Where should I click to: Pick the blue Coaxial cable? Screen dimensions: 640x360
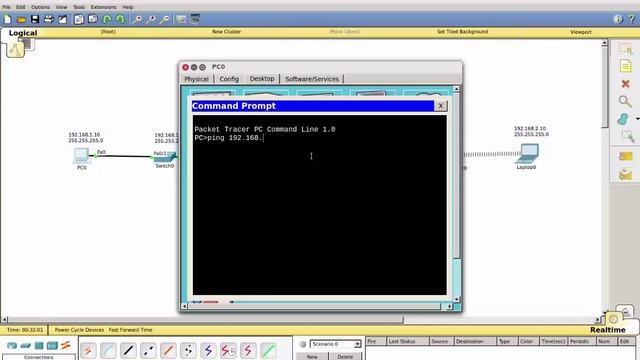coord(208,351)
